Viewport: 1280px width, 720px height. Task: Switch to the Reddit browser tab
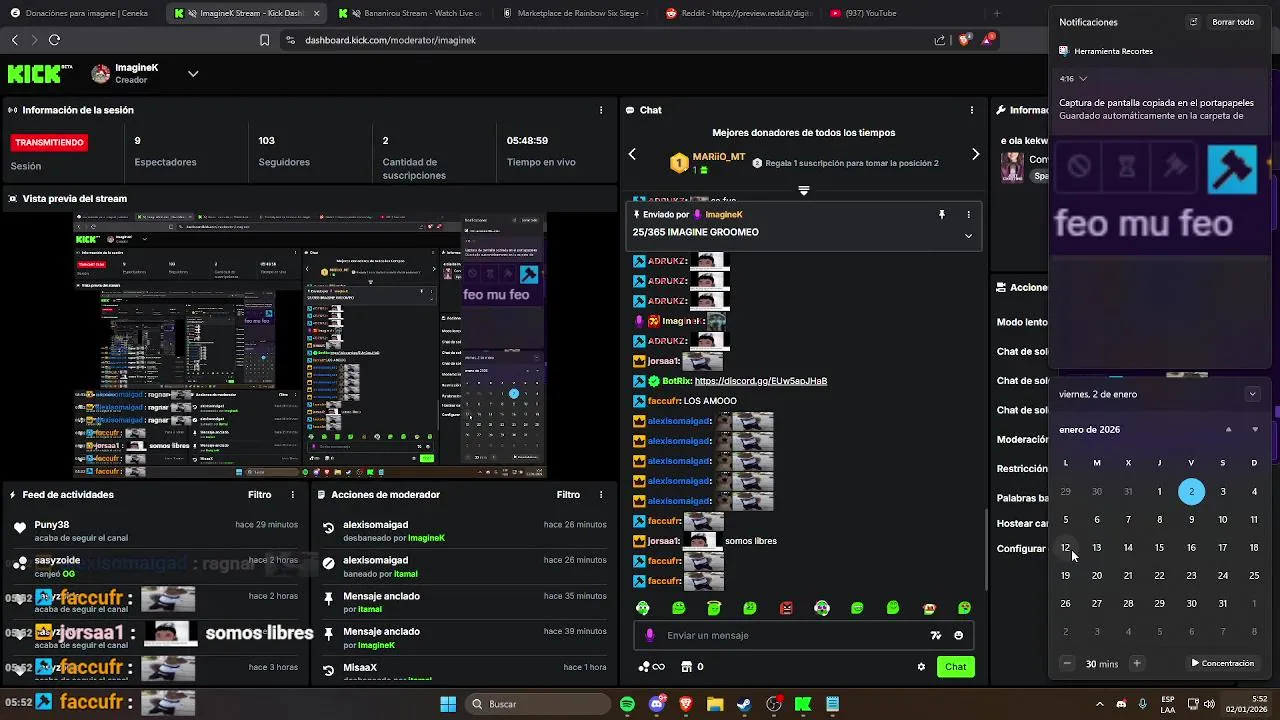click(738, 13)
